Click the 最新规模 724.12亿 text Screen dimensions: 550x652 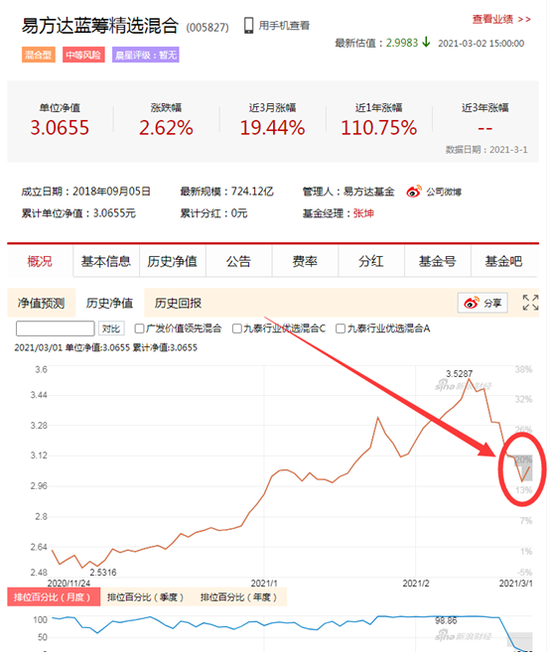(227, 191)
